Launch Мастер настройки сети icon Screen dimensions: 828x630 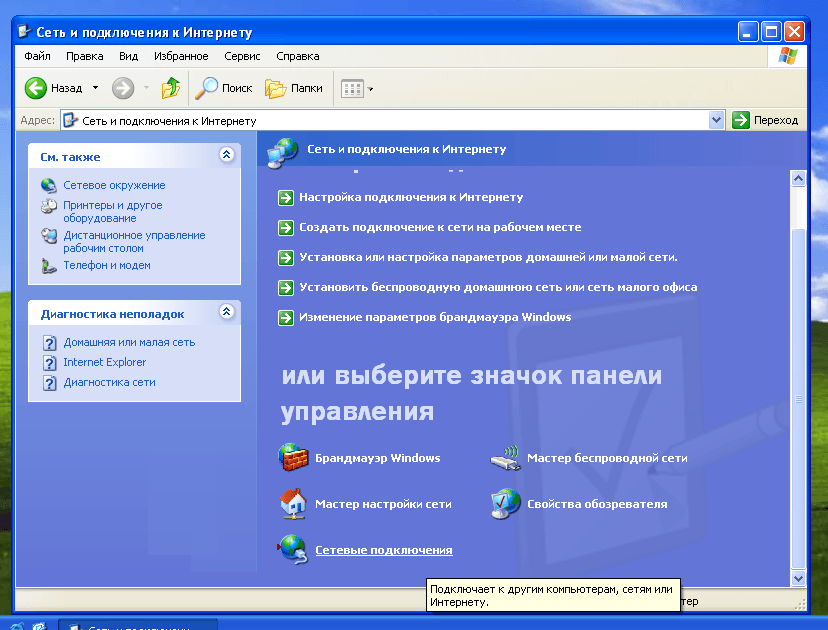[292, 504]
